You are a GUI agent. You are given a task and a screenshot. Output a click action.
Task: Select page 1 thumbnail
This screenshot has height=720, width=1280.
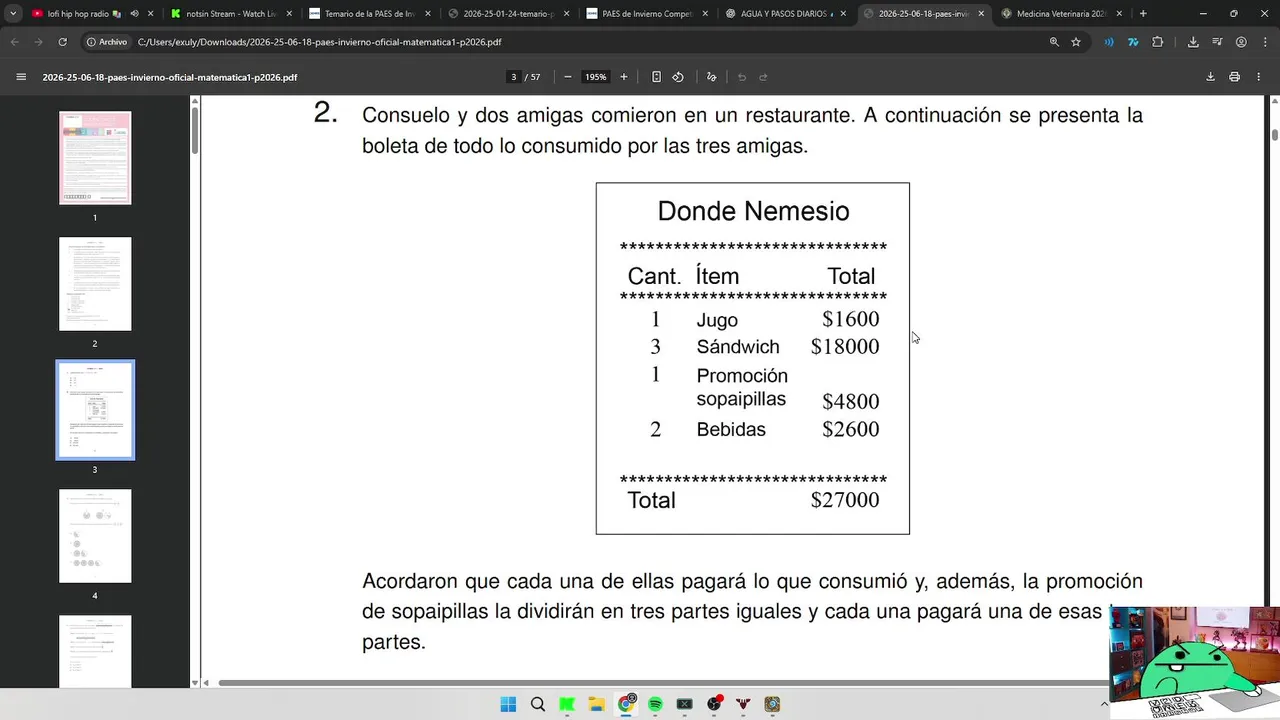(x=95, y=158)
